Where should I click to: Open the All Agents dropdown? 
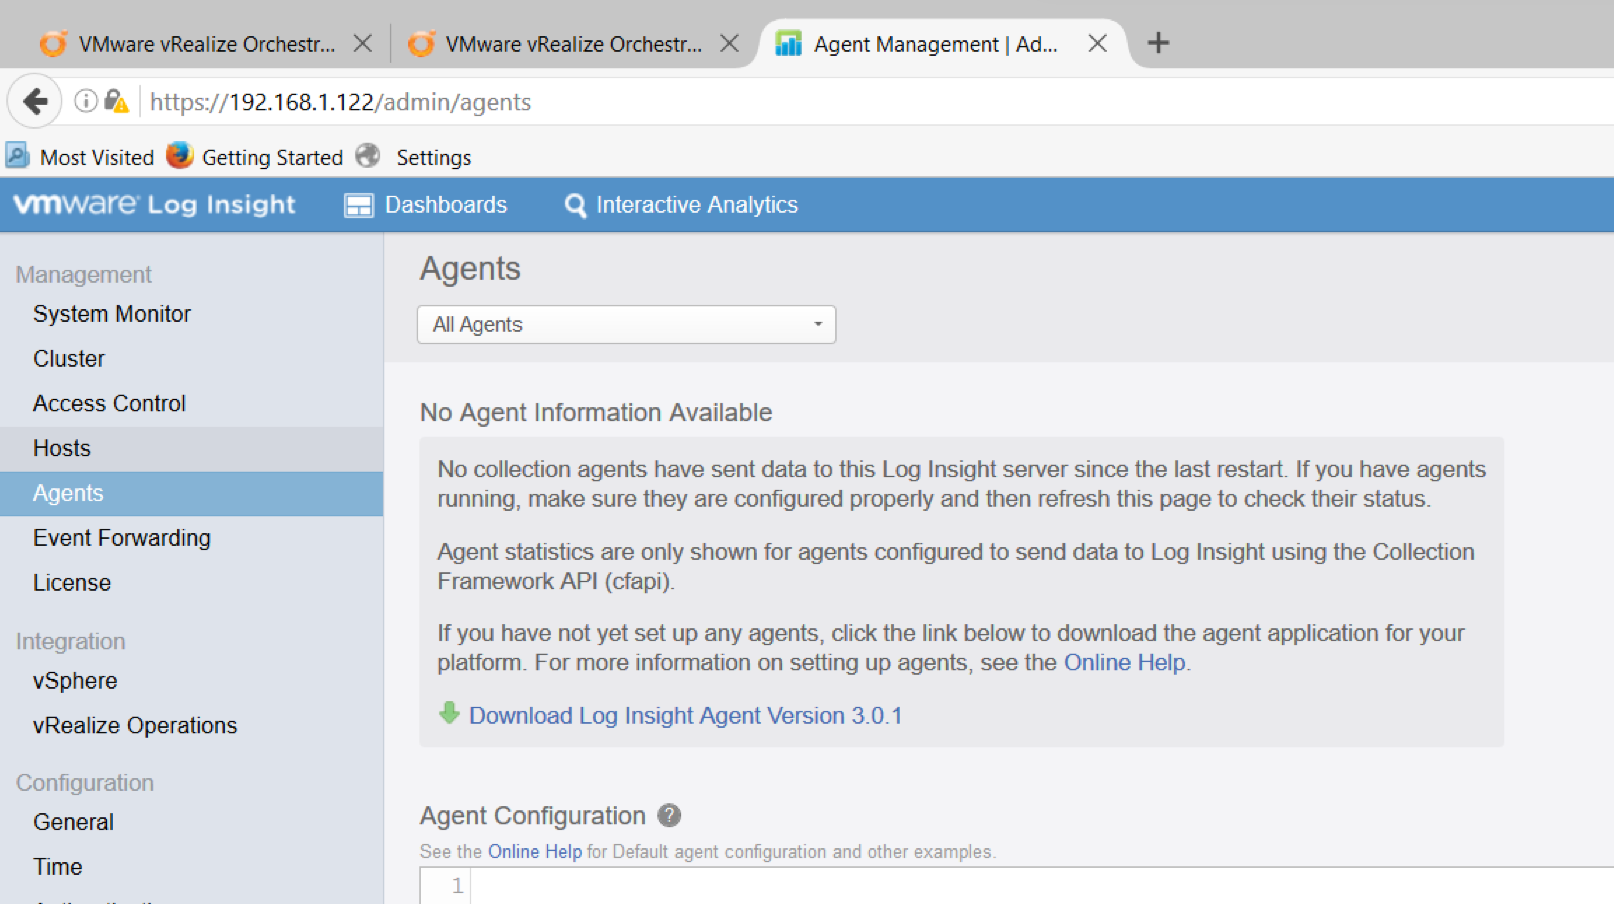[626, 324]
